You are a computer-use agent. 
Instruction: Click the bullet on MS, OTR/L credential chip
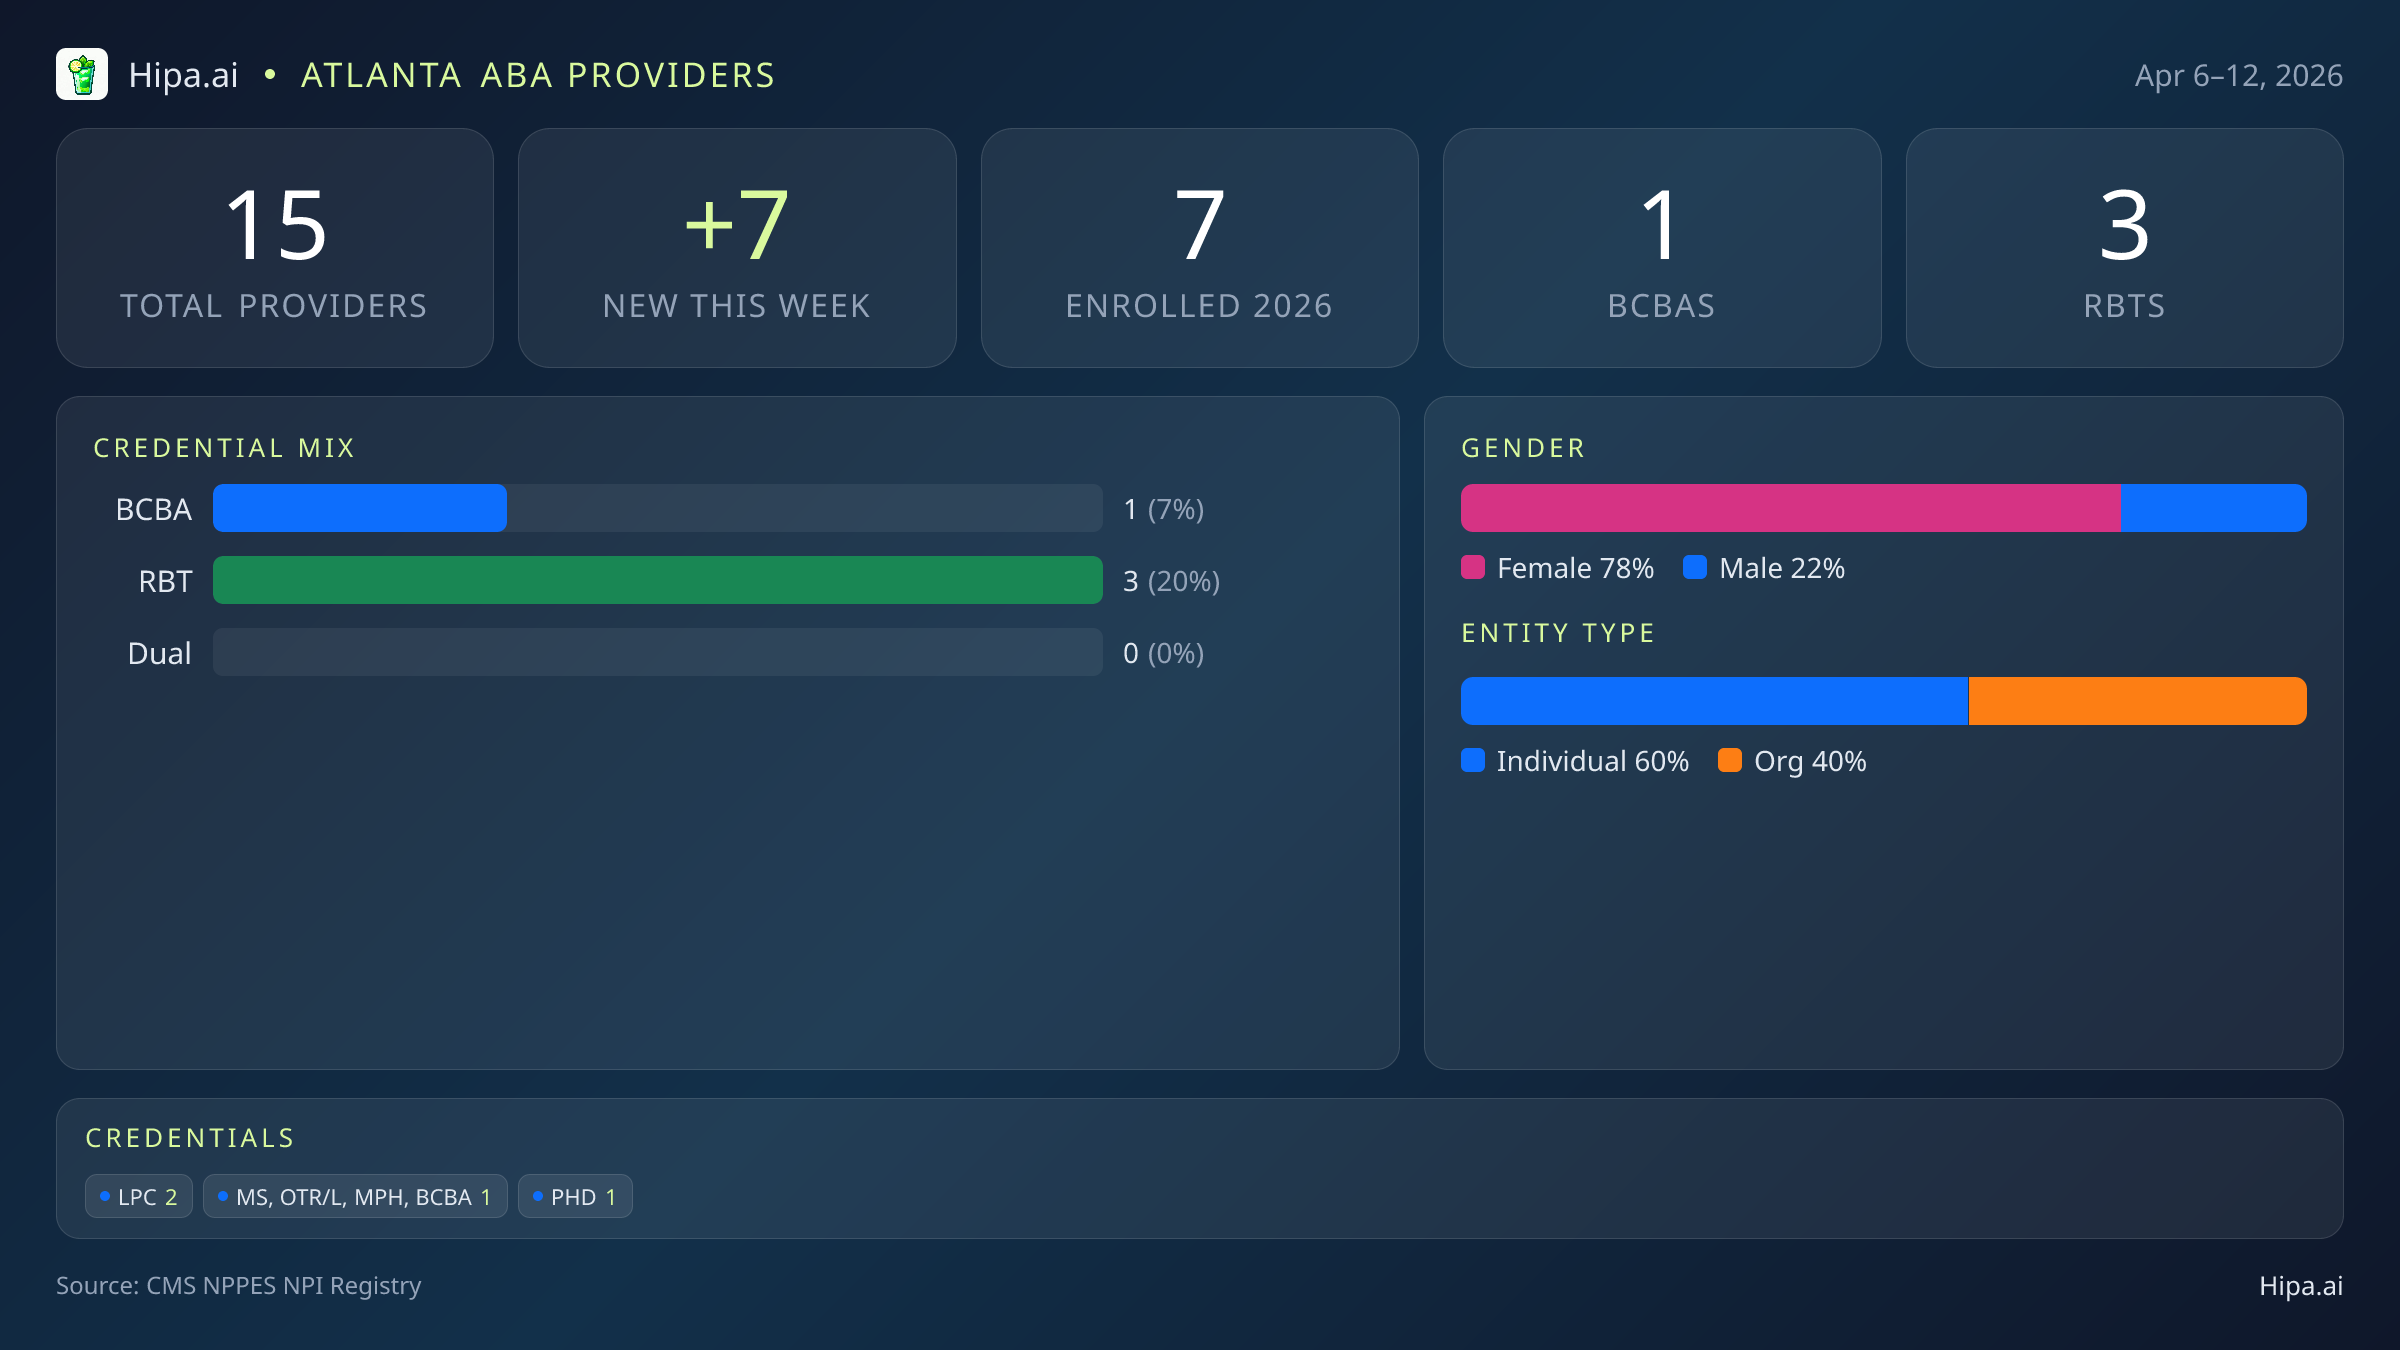pyautogui.click(x=223, y=1195)
